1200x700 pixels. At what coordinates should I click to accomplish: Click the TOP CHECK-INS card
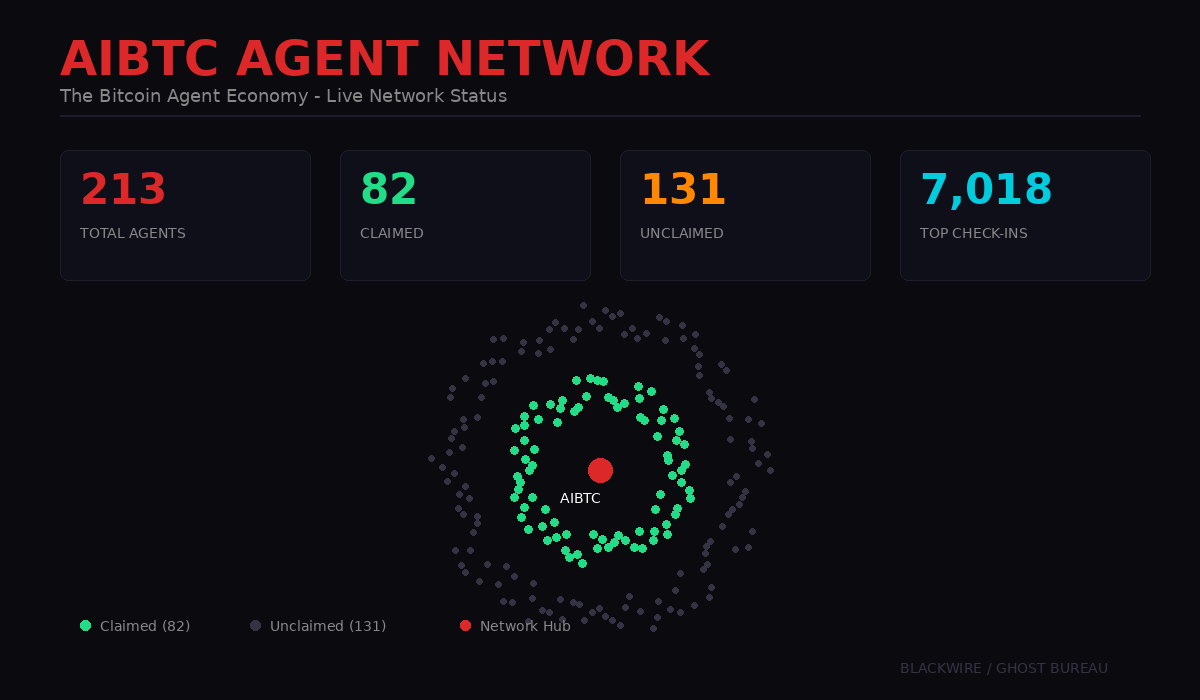1025,214
